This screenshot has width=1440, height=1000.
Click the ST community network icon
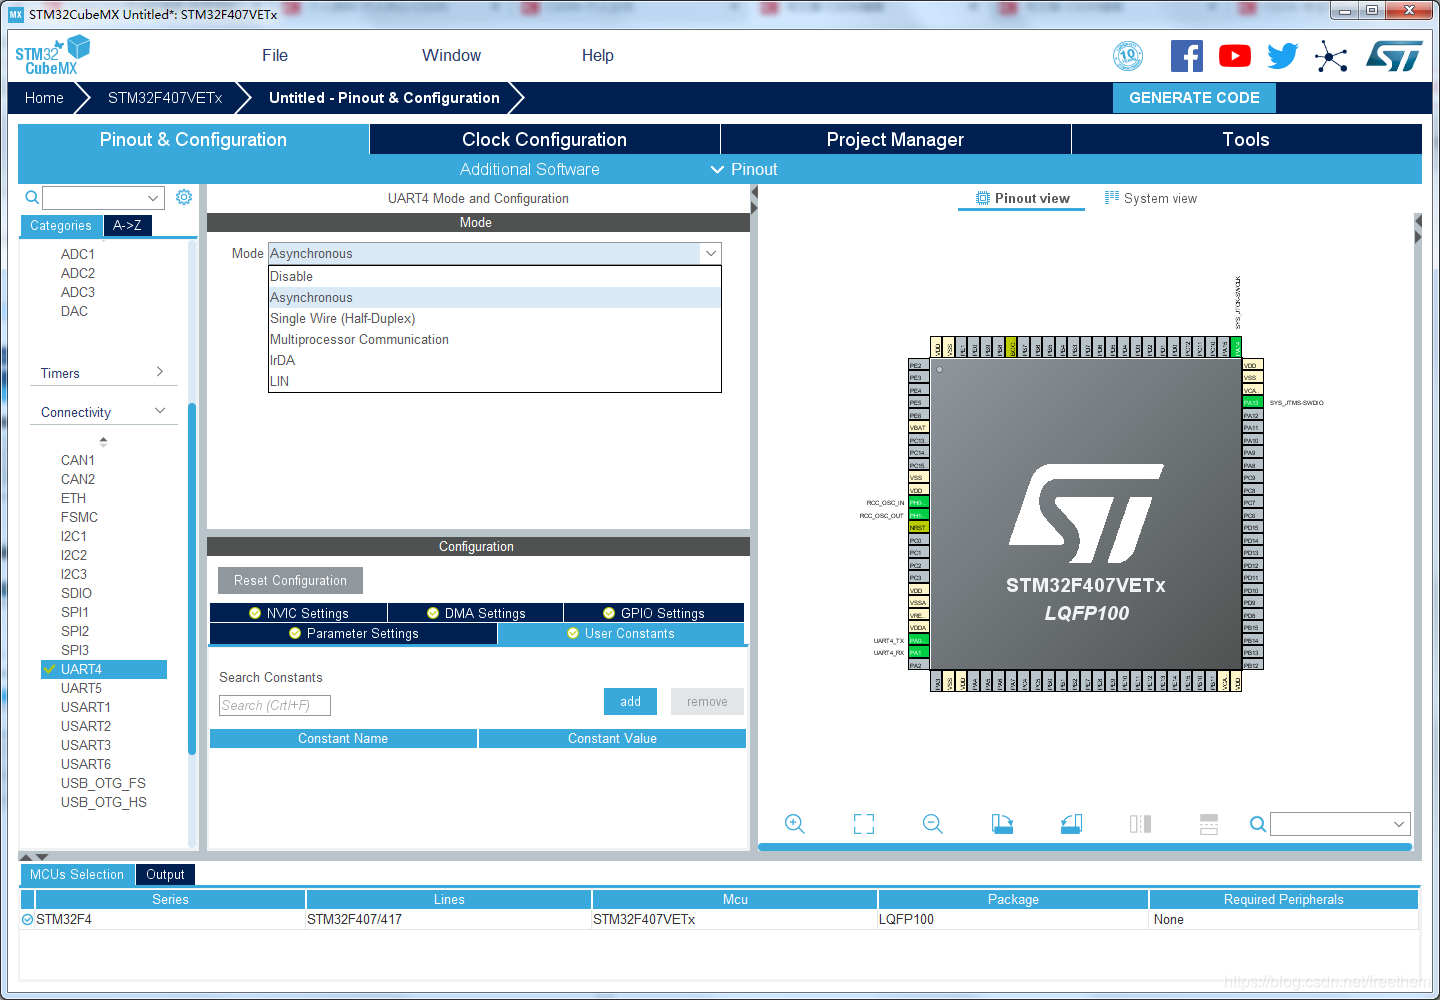click(x=1331, y=56)
